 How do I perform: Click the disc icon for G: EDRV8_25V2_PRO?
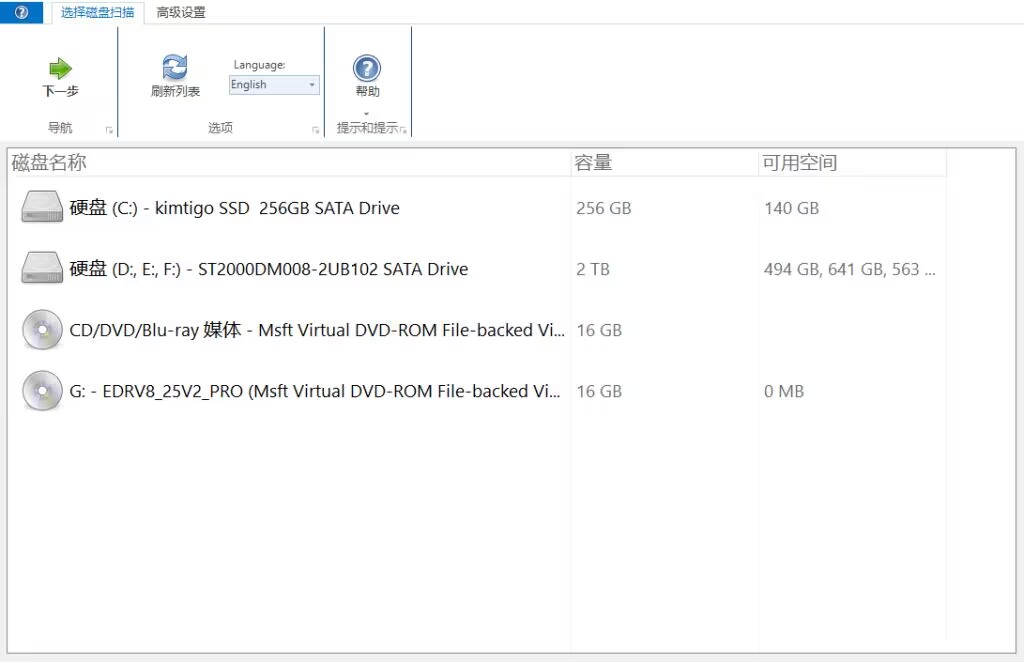(x=40, y=390)
